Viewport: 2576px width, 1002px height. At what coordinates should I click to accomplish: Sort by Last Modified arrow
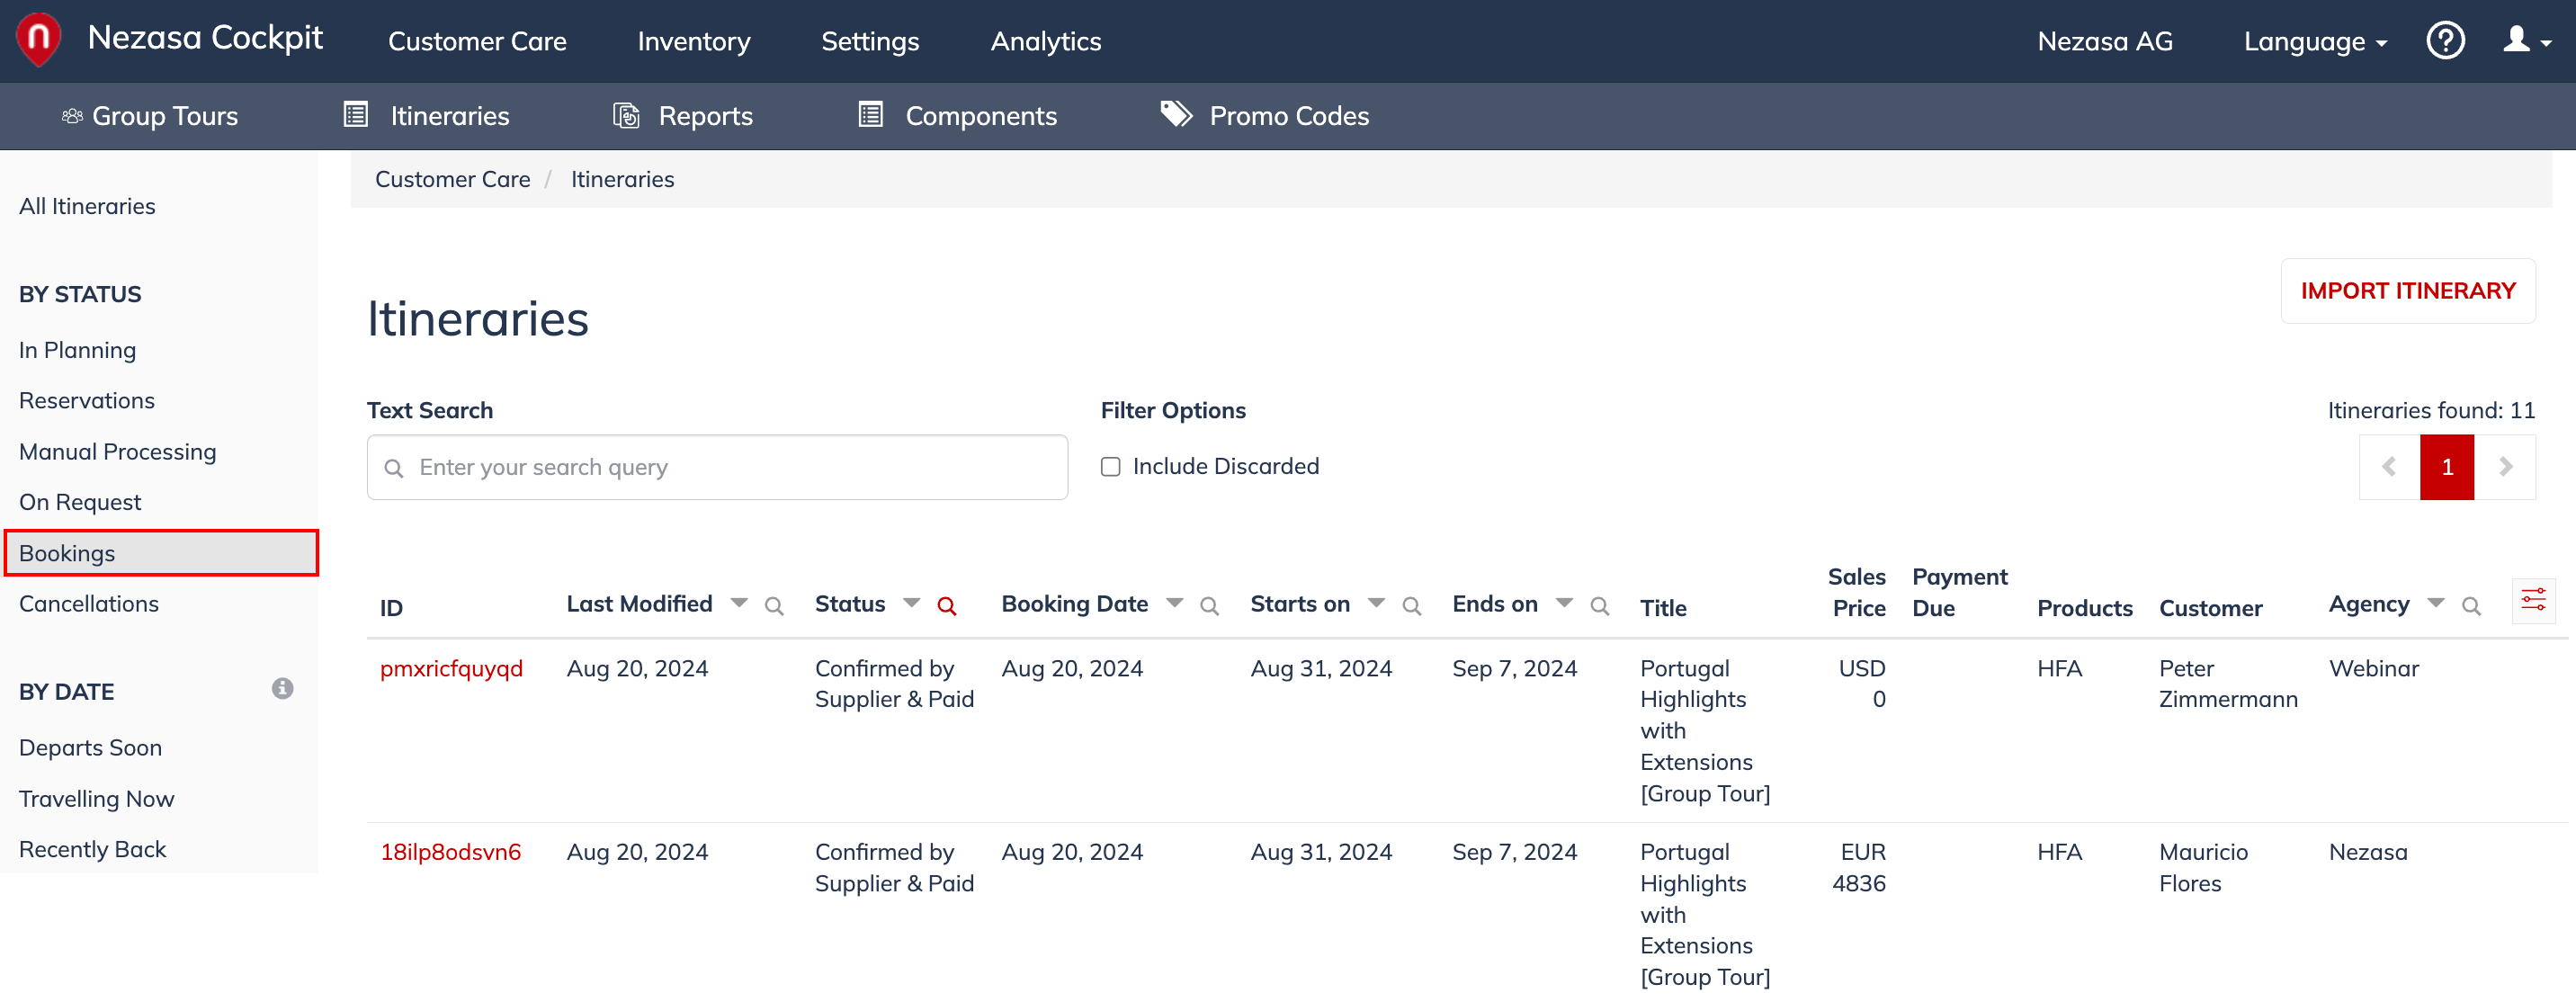click(x=739, y=603)
